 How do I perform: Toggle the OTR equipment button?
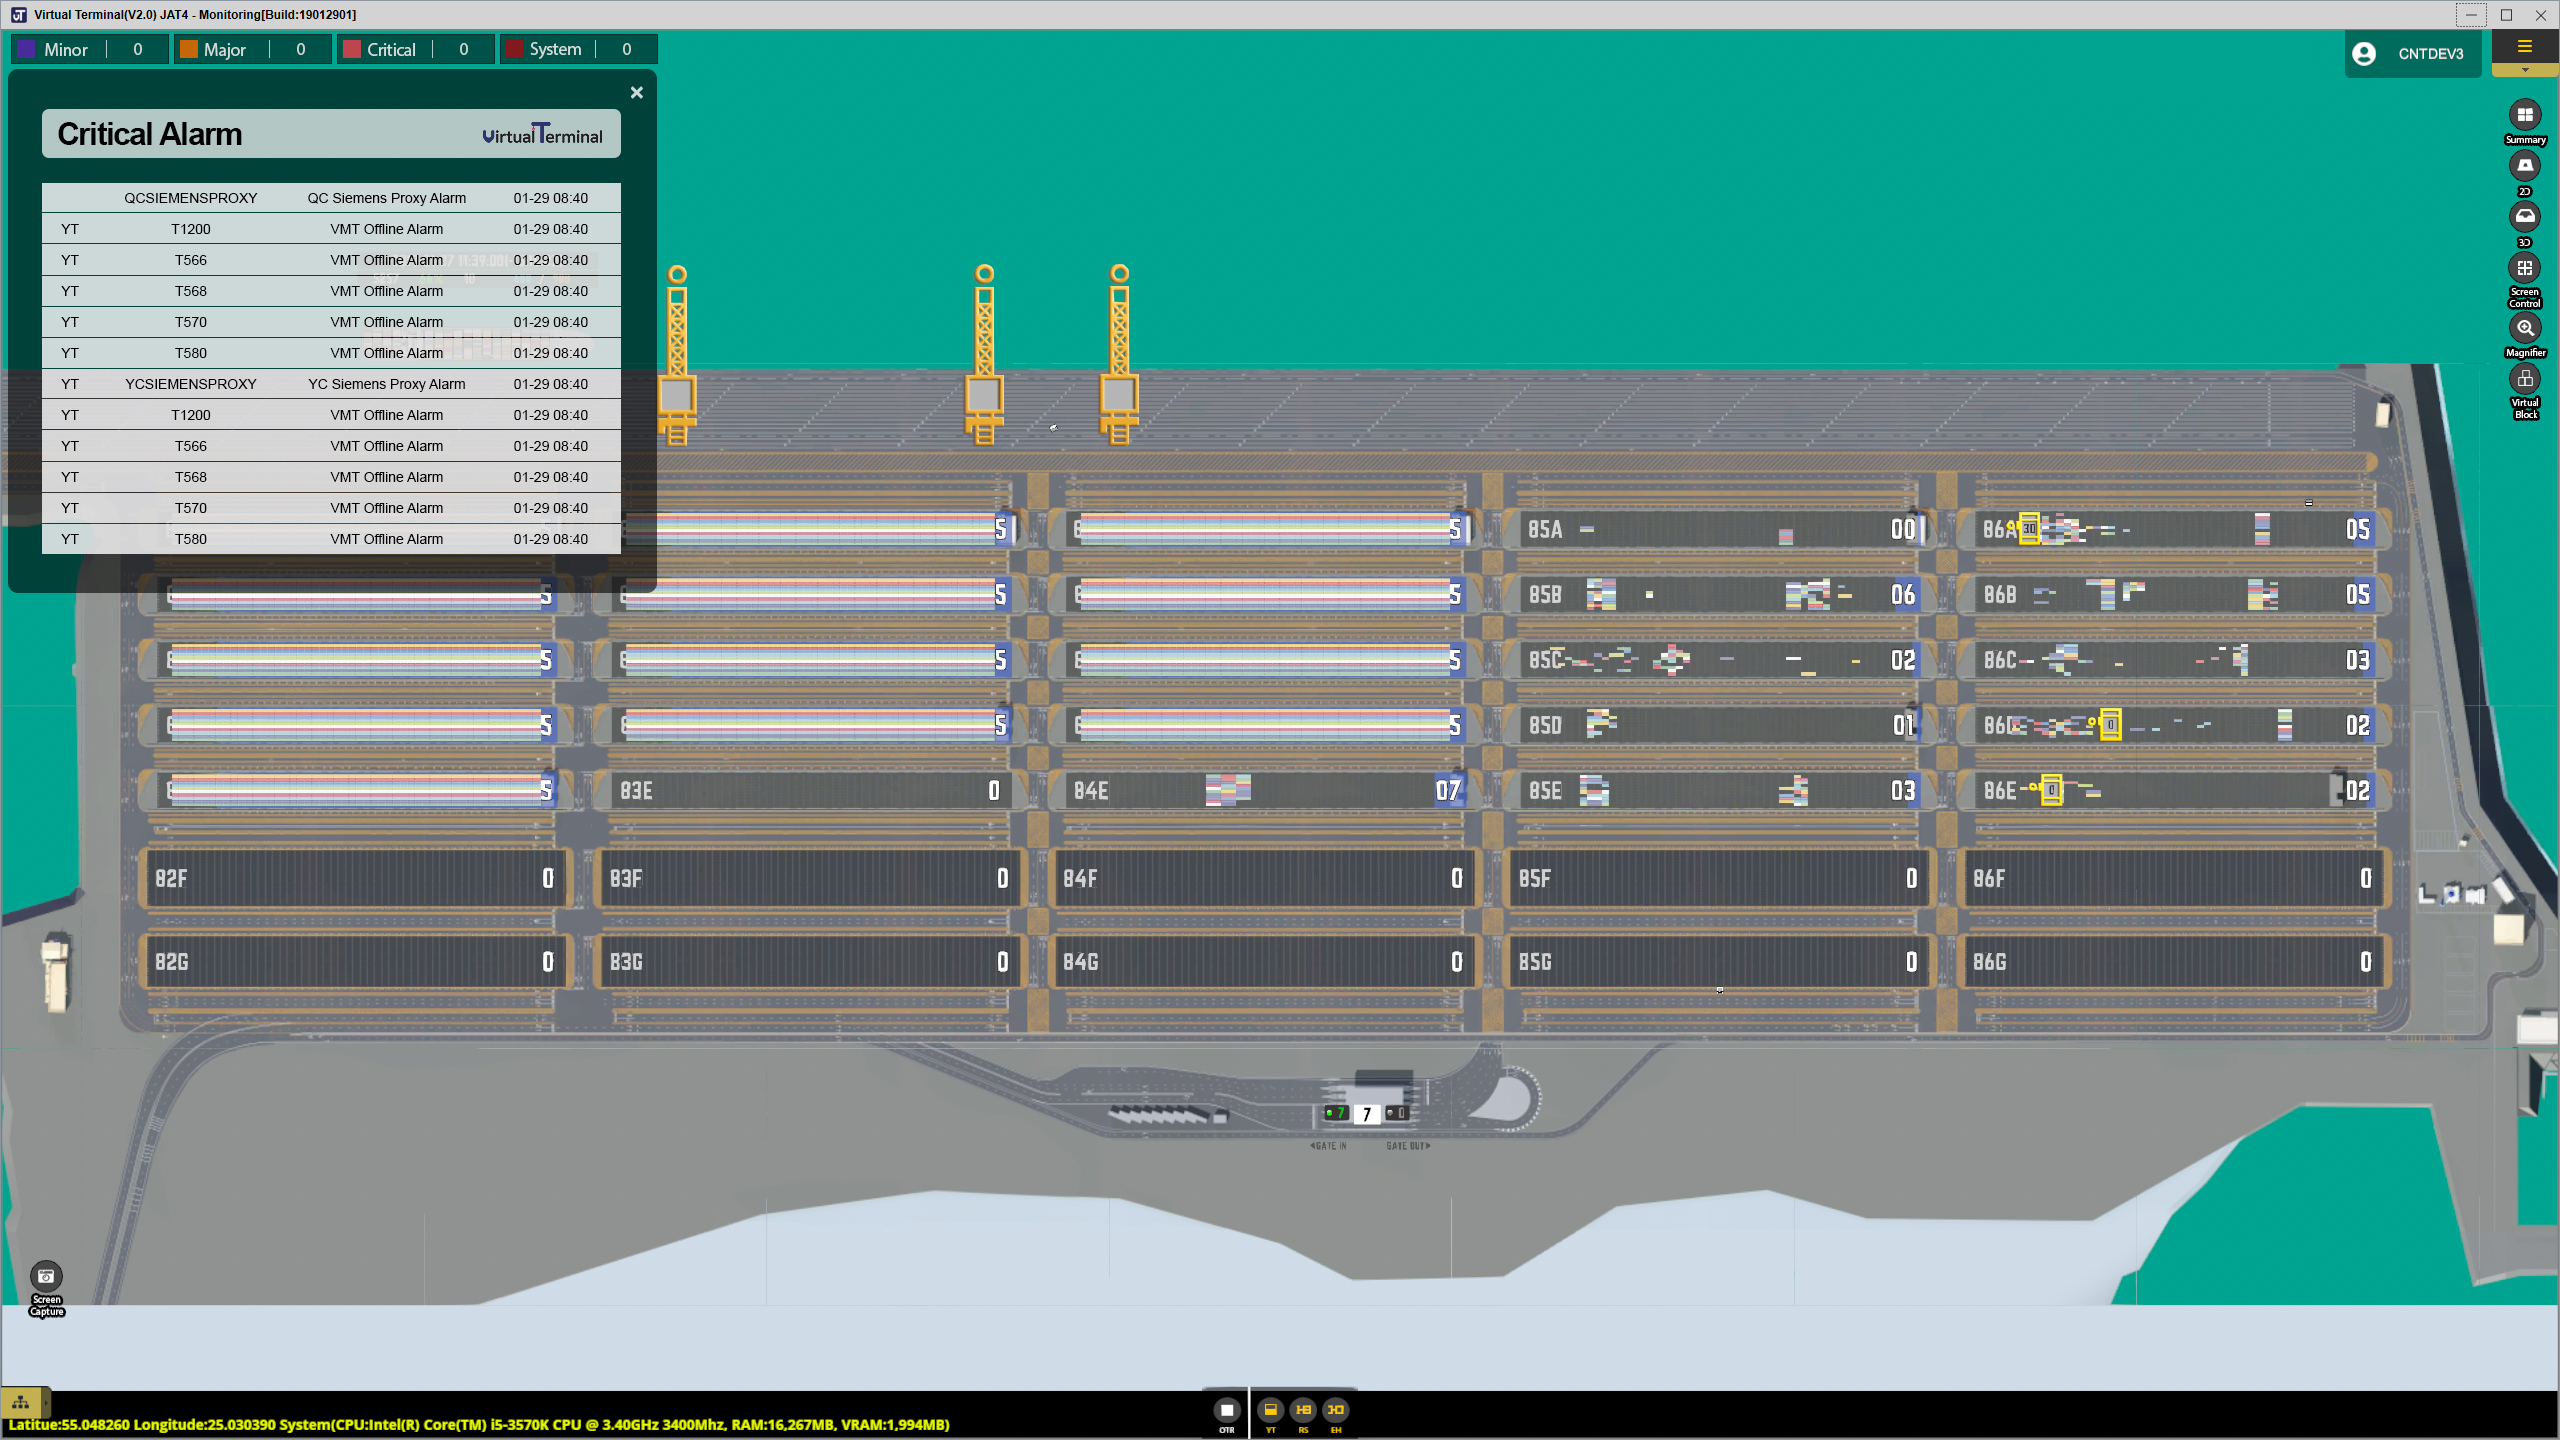(1226, 1410)
